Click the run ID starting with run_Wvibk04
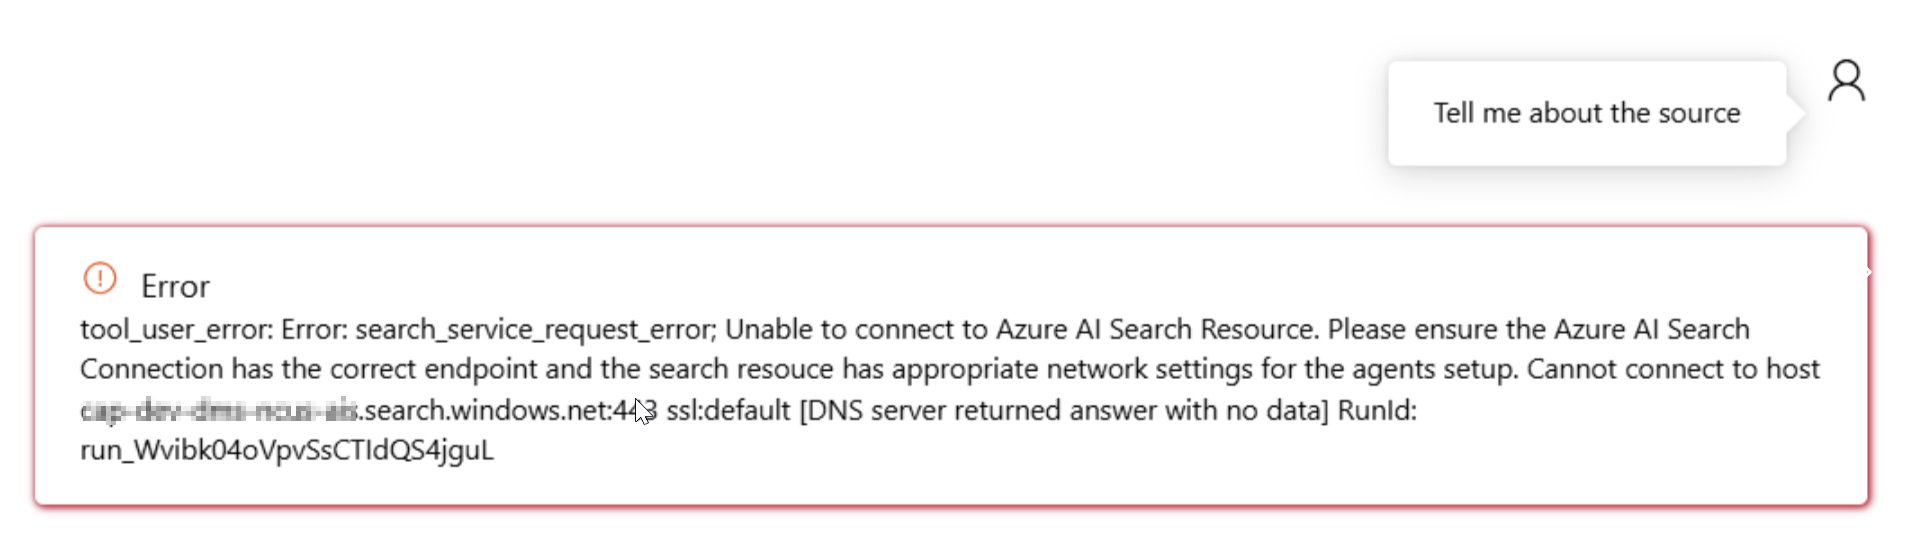The height and width of the screenshot is (540, 1912). pos(287,450)
